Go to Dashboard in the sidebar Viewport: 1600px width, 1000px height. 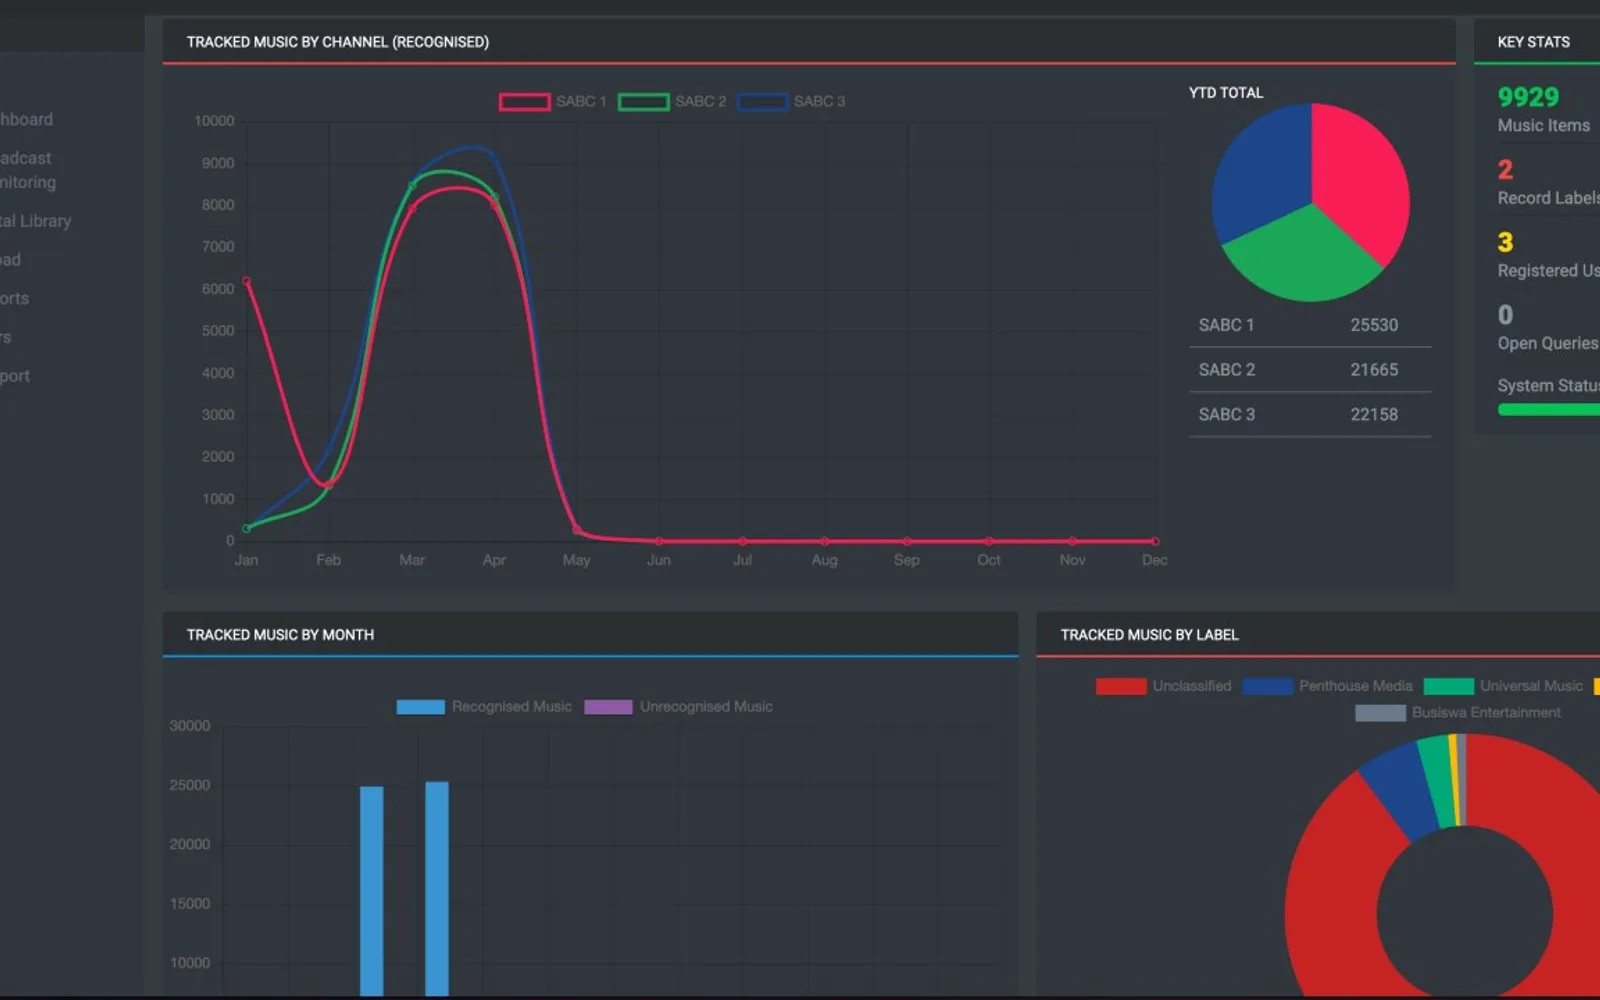click(x=27, y=119)
